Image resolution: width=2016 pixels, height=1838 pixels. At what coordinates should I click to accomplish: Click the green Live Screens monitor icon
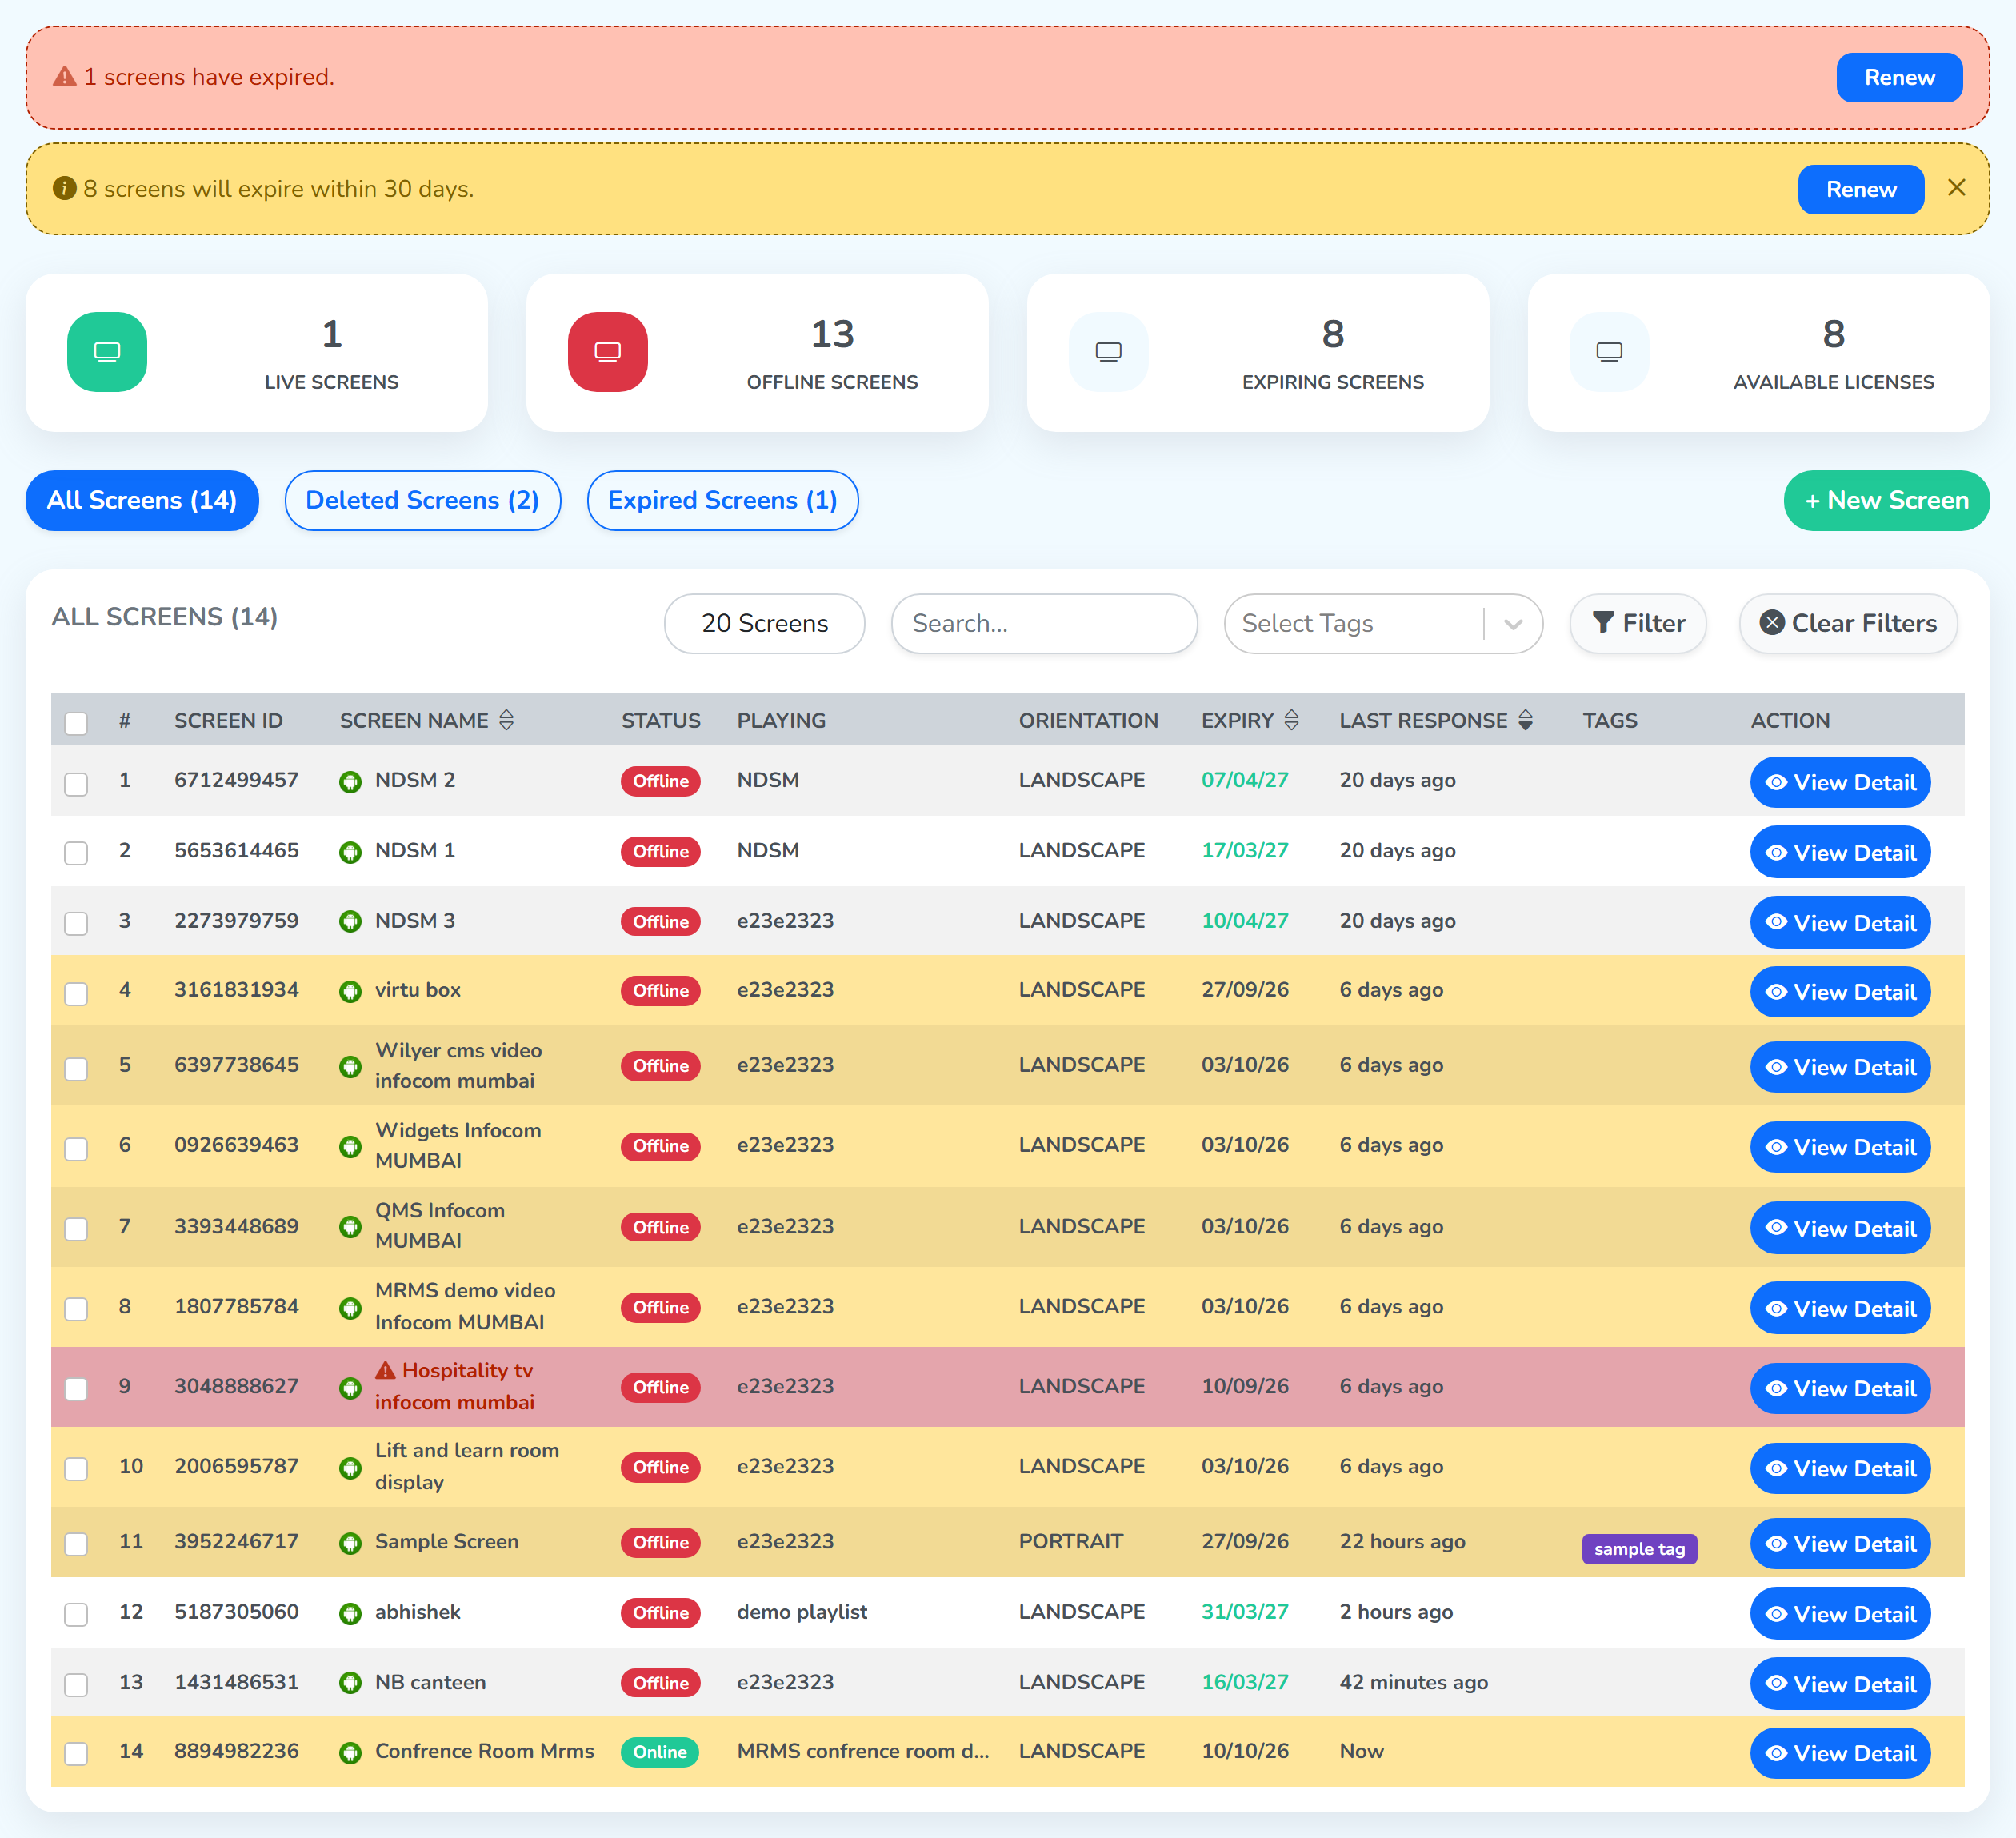(107, 352)
